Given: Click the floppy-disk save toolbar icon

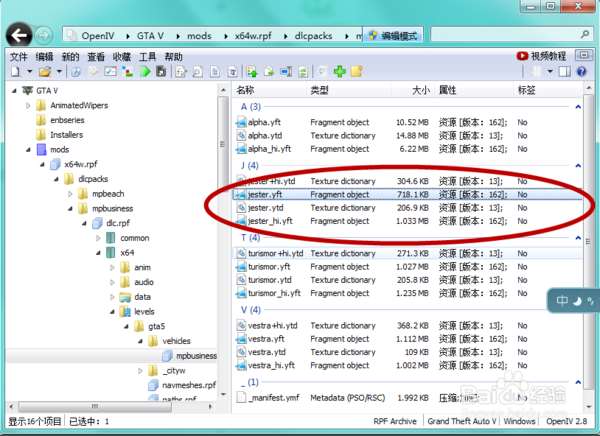Looking at the screenshot, I should click(161, 72).
